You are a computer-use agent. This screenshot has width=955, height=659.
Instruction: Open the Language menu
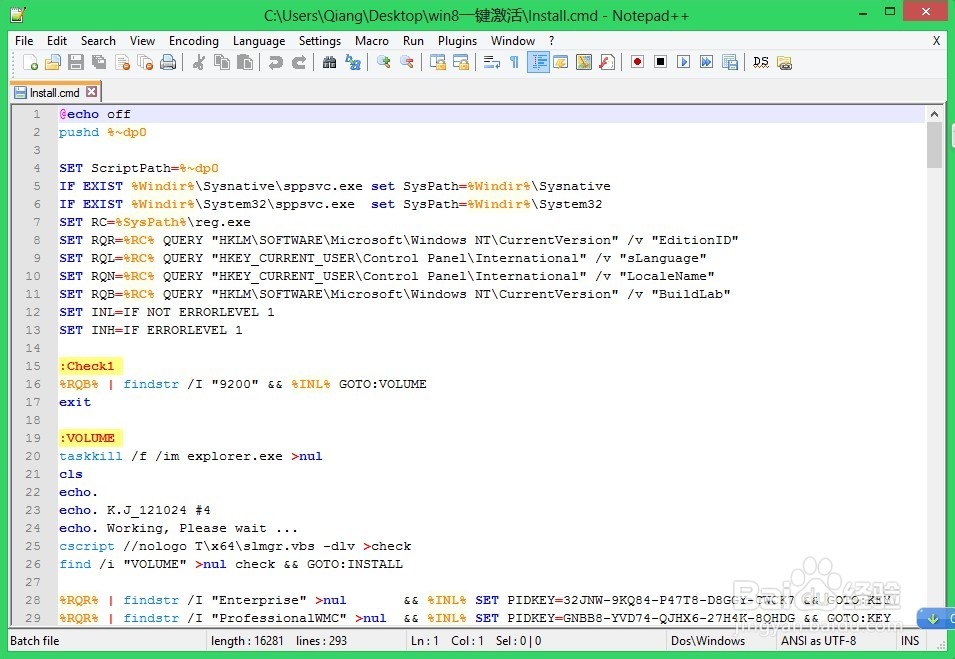[259, 41]
